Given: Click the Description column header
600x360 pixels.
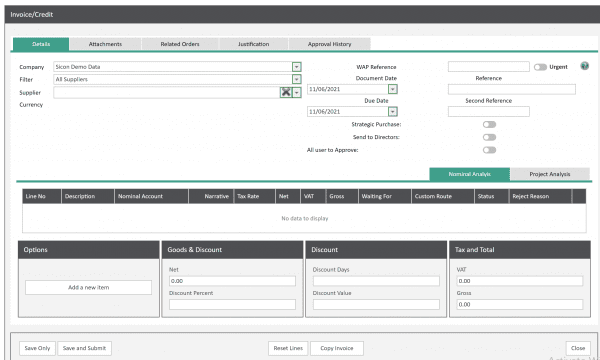Looking at the screenshot, I should point(88,196).
